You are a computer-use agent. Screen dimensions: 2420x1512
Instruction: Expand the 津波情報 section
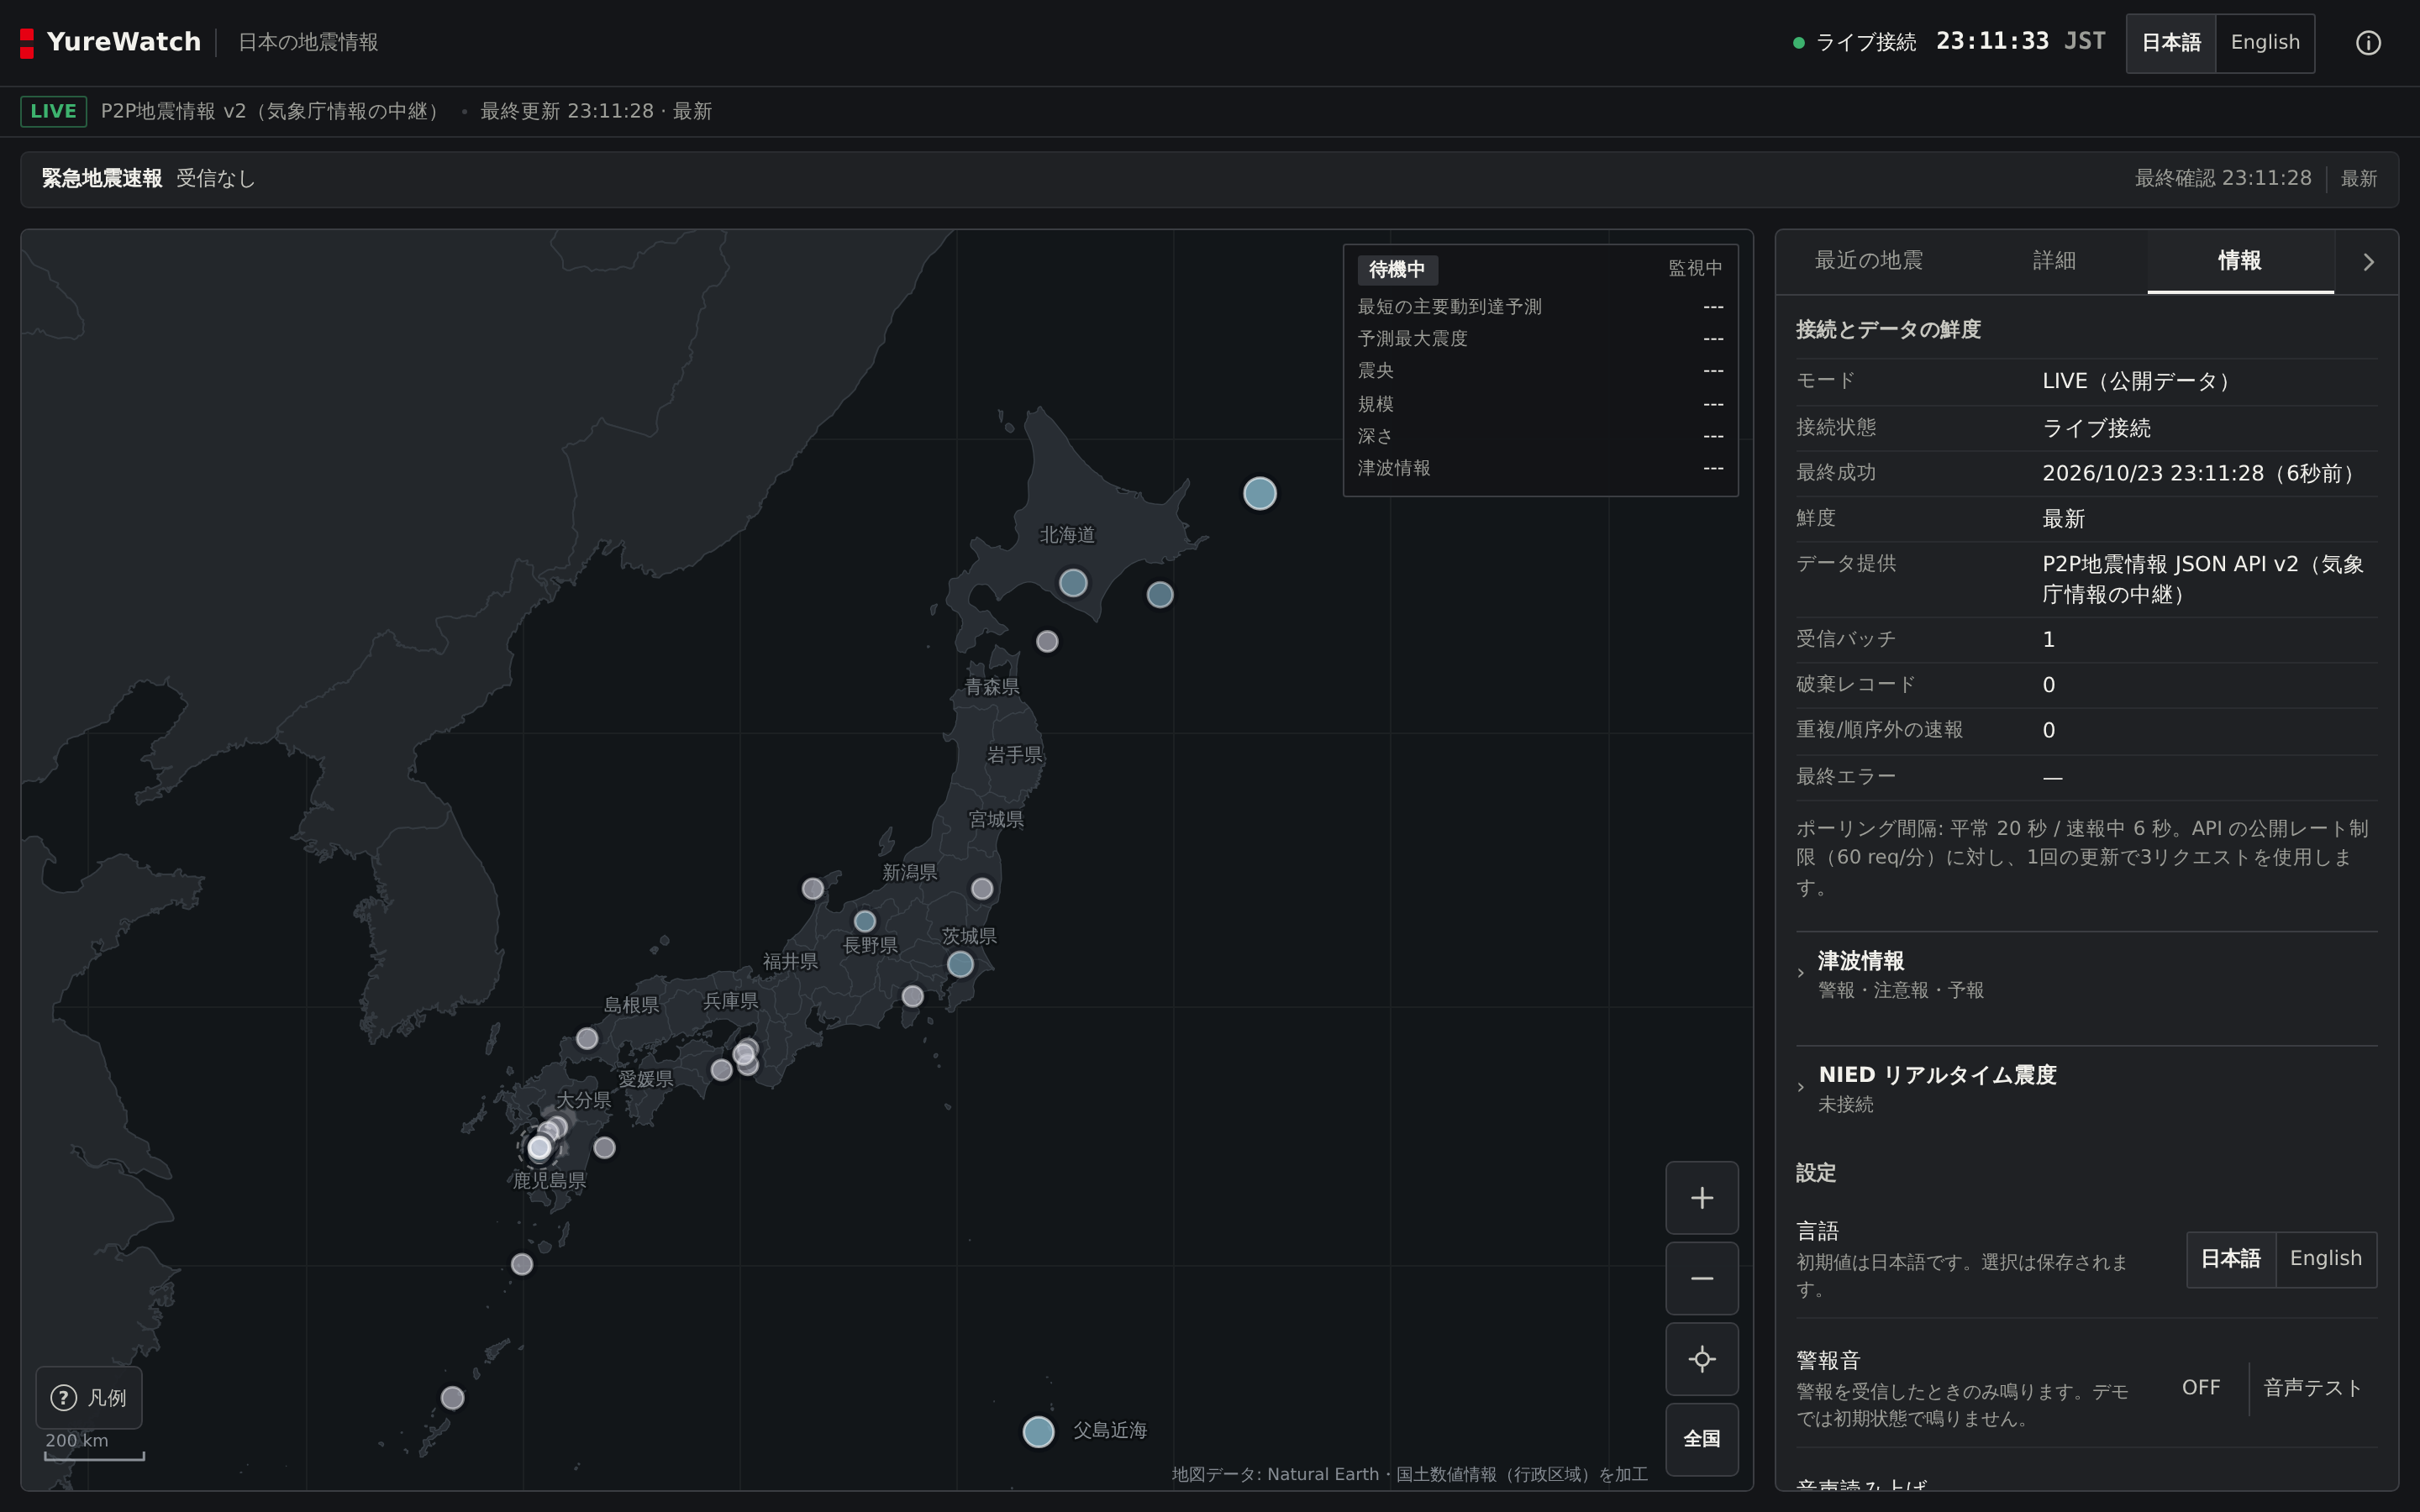point(2087,974)
